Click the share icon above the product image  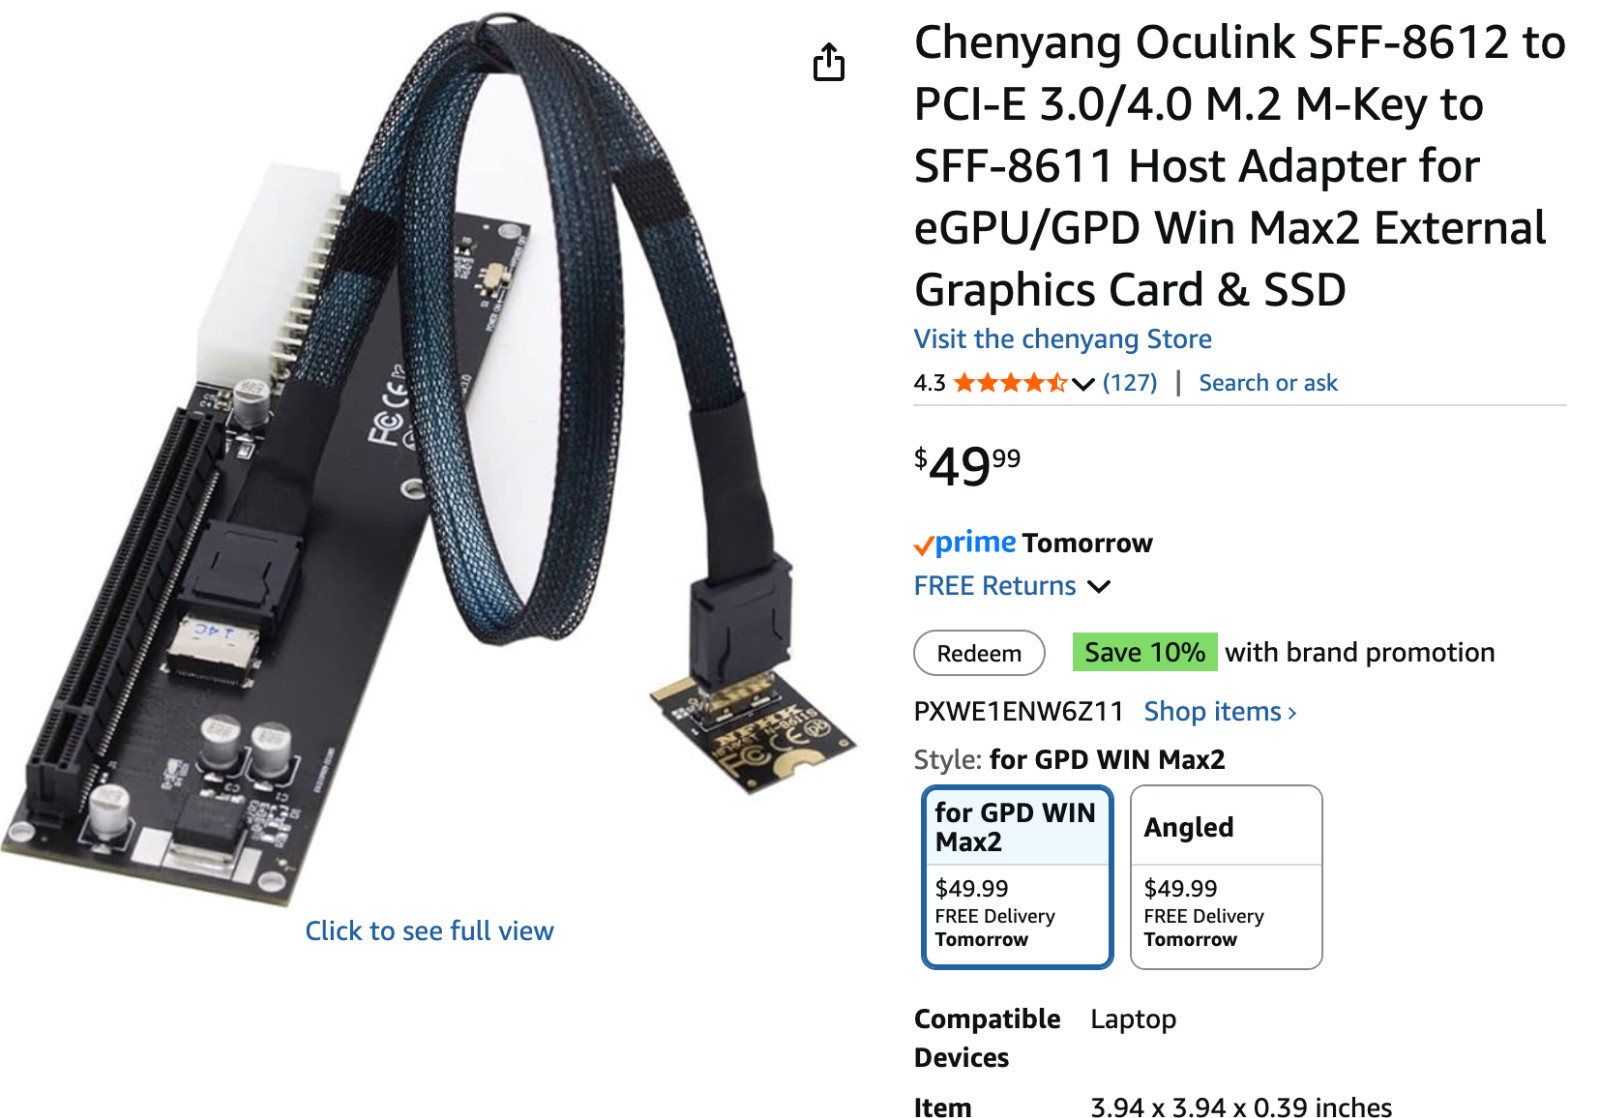coord(828,62)
